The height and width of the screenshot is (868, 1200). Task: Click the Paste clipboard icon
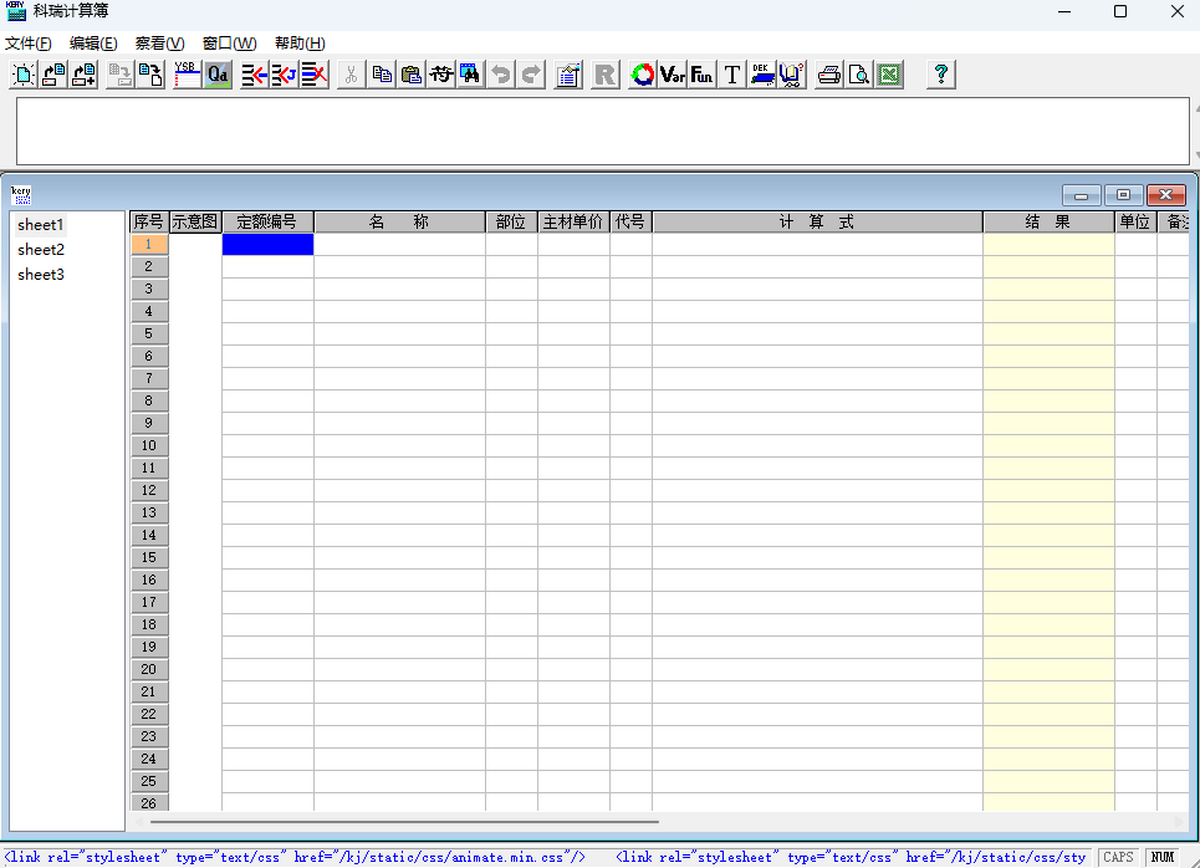tap(411, 74)
